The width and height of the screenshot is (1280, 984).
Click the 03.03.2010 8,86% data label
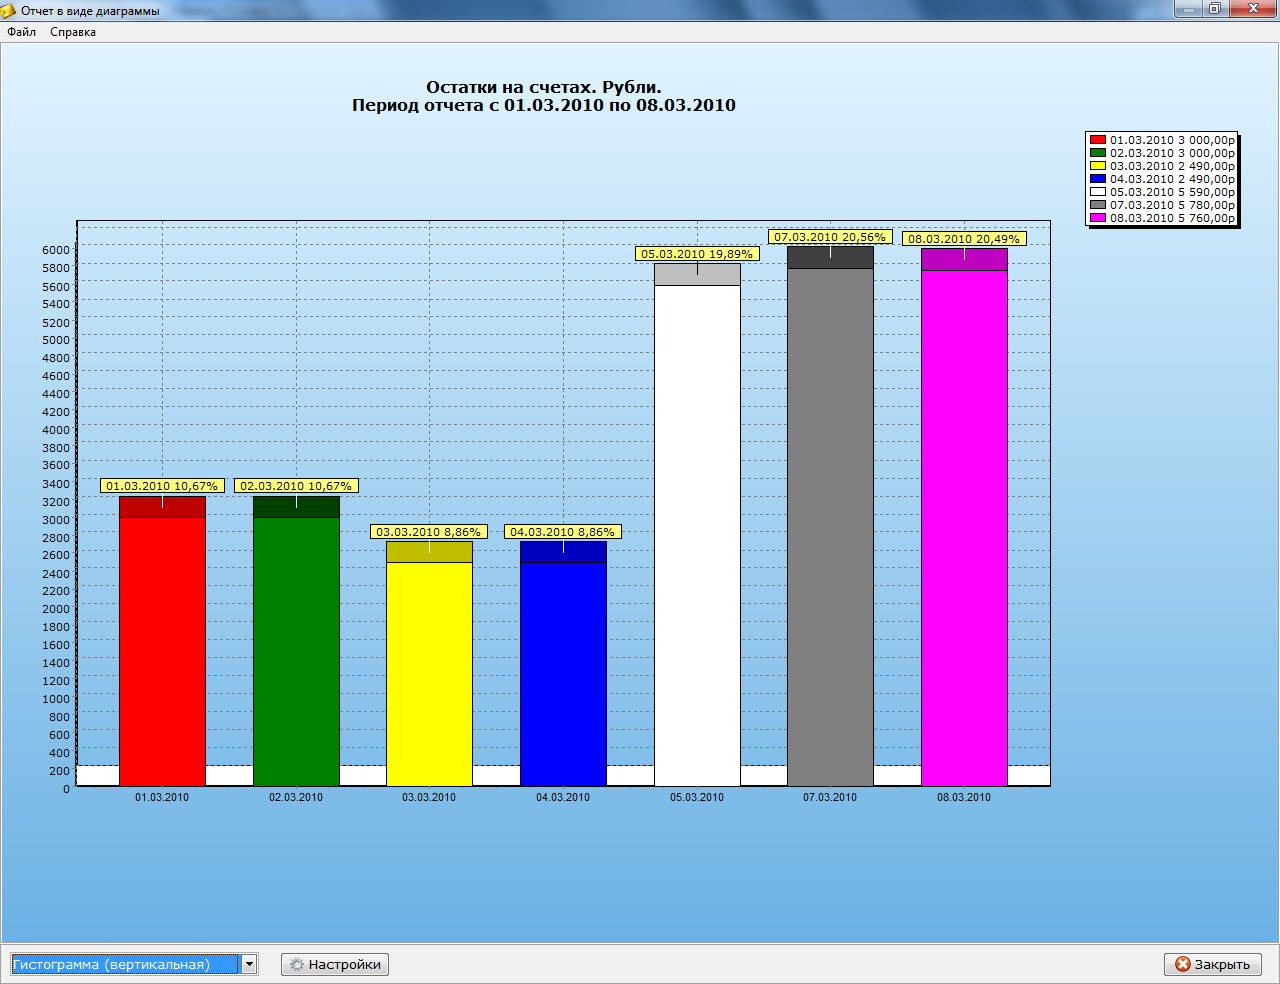[429, 532]
